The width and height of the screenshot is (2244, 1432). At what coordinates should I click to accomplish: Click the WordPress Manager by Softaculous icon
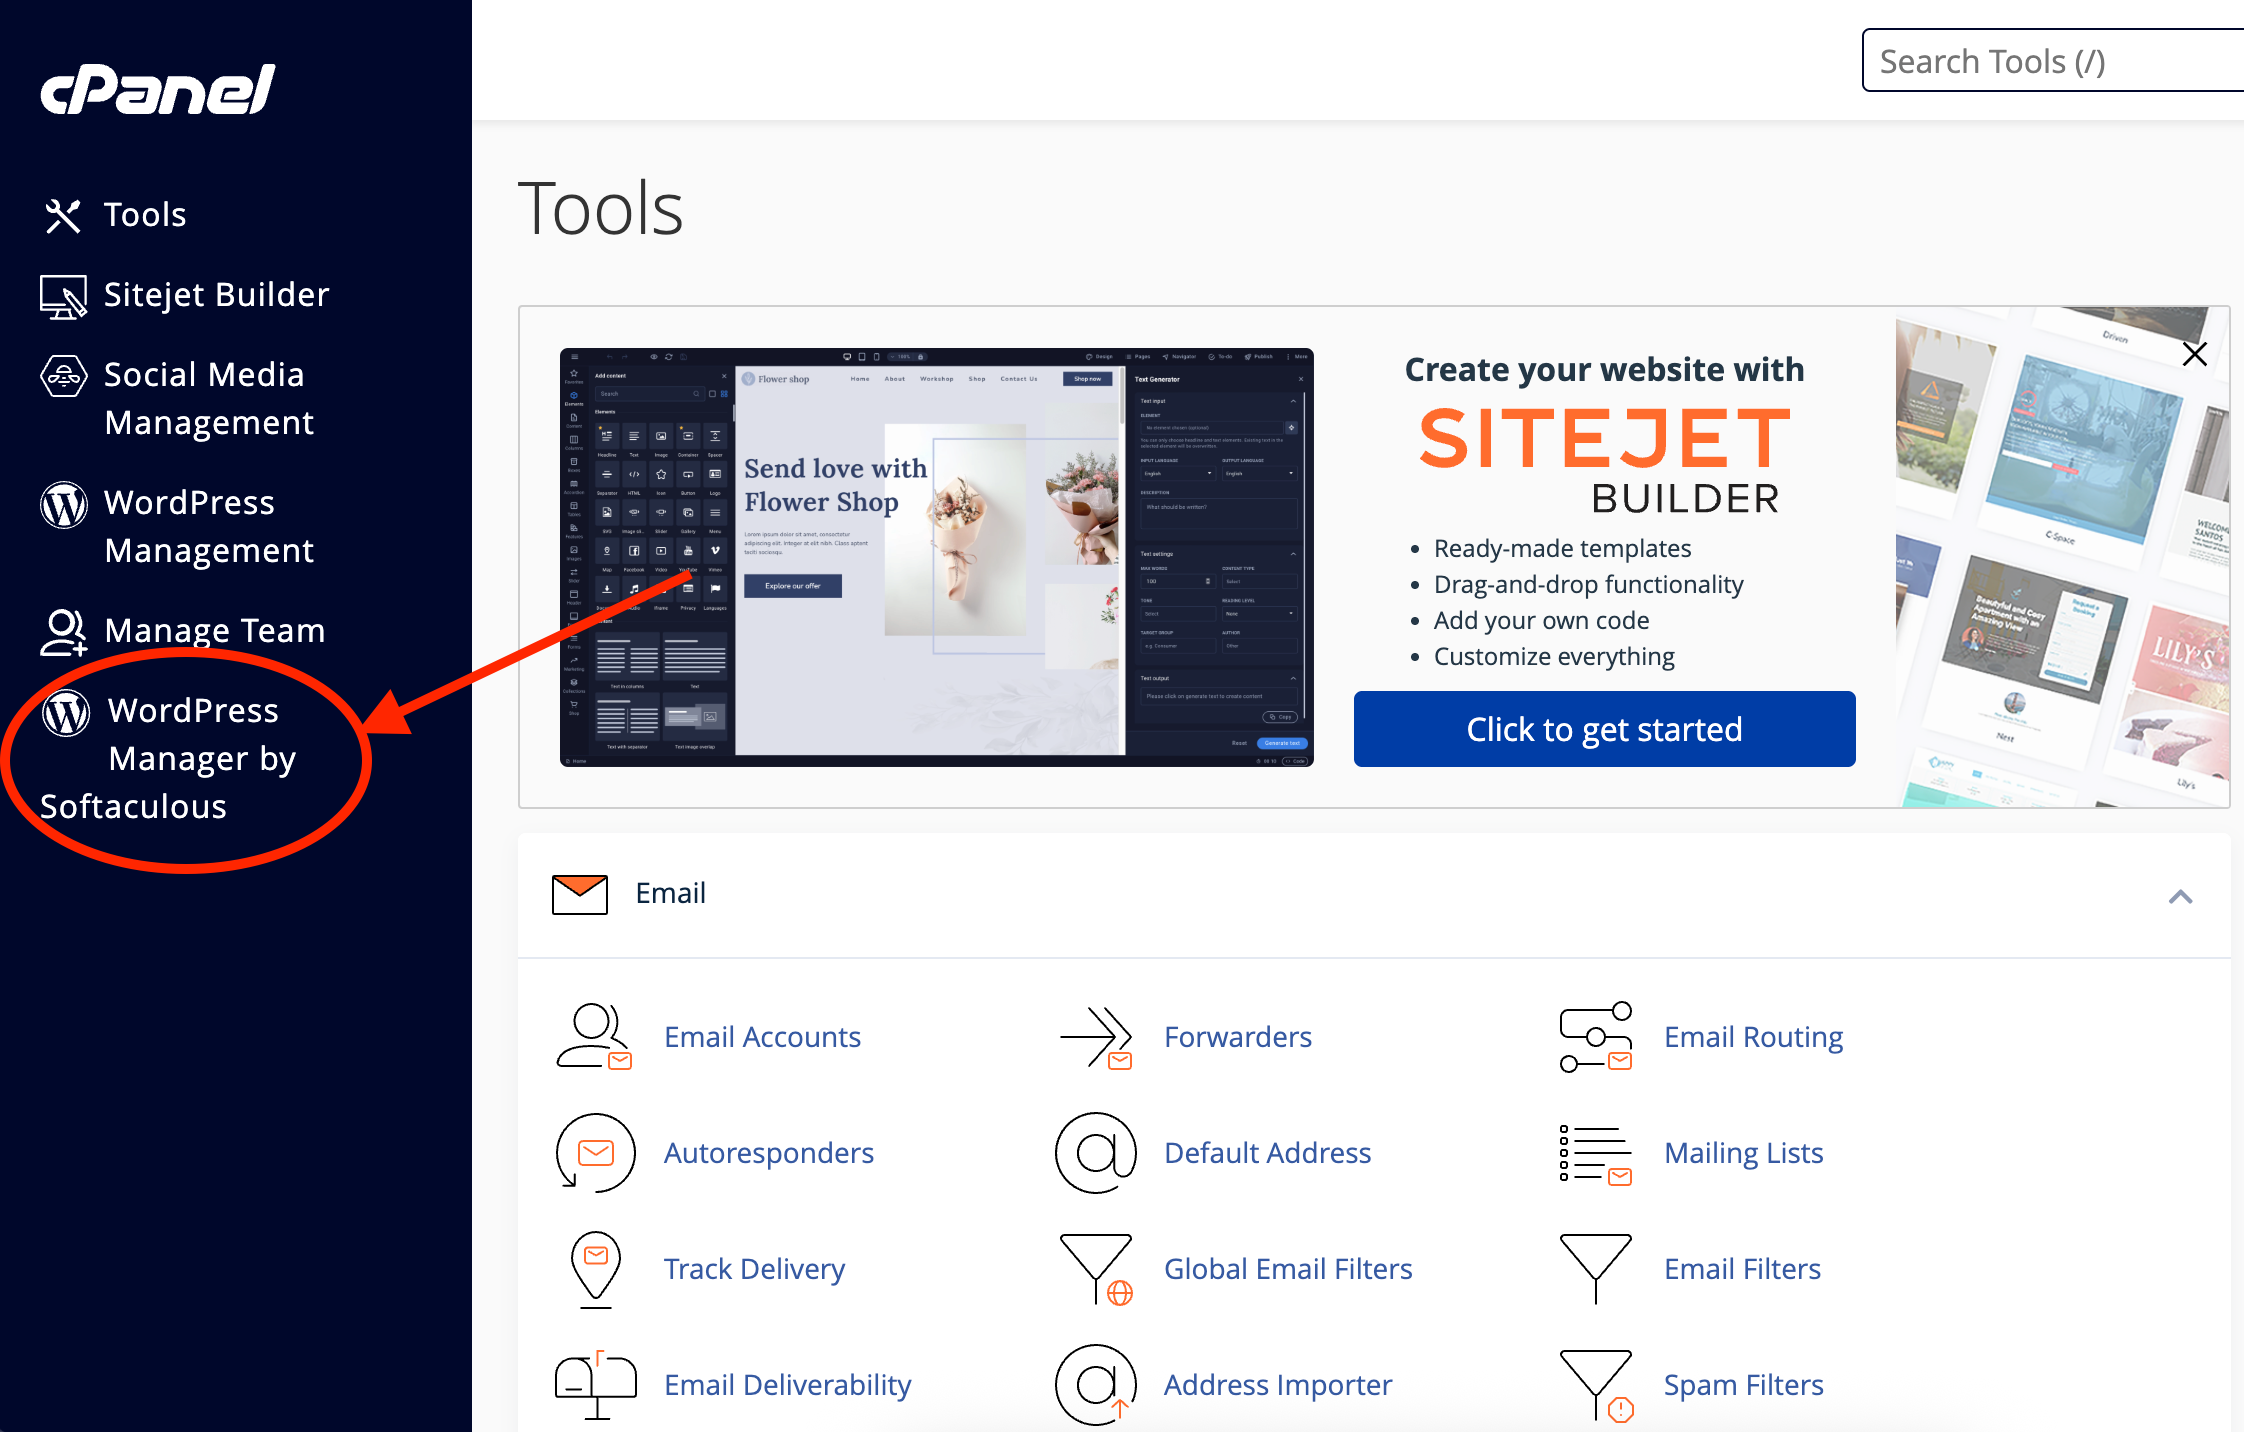(x=67, y=713)
